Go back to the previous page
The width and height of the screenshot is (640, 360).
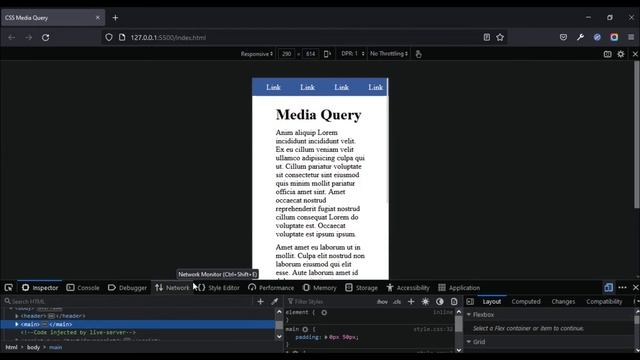[11, 38]
